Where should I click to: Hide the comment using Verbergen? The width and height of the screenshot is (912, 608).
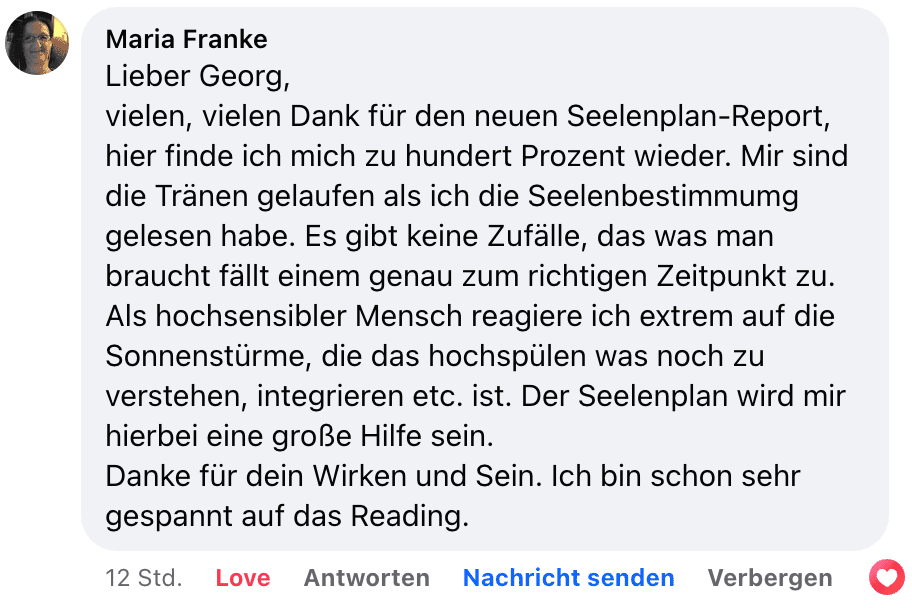769,578
